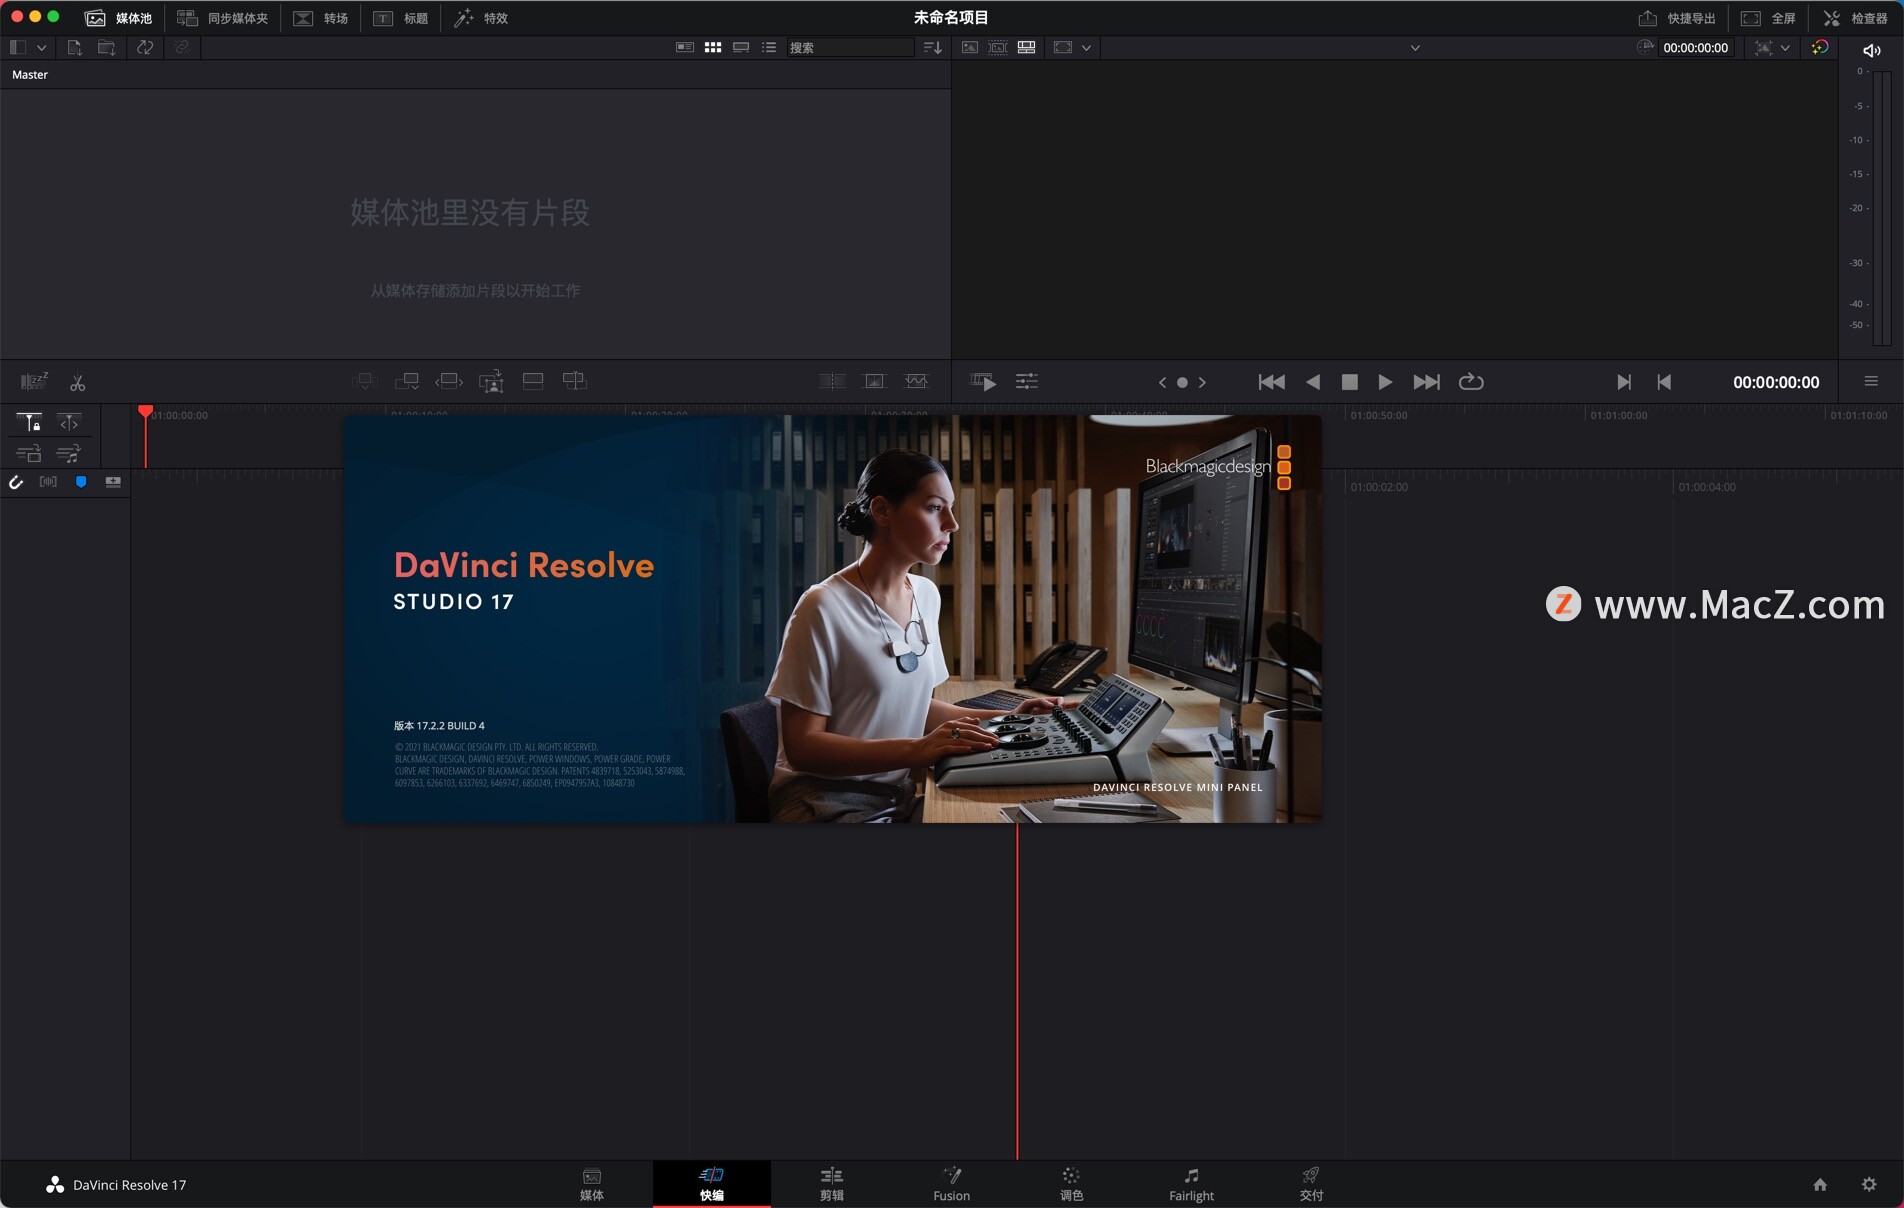Image resolution: width=1904 pixels, height=1208 pixels.
Task: Go to the first frame
Action: tap(1271, 382)
